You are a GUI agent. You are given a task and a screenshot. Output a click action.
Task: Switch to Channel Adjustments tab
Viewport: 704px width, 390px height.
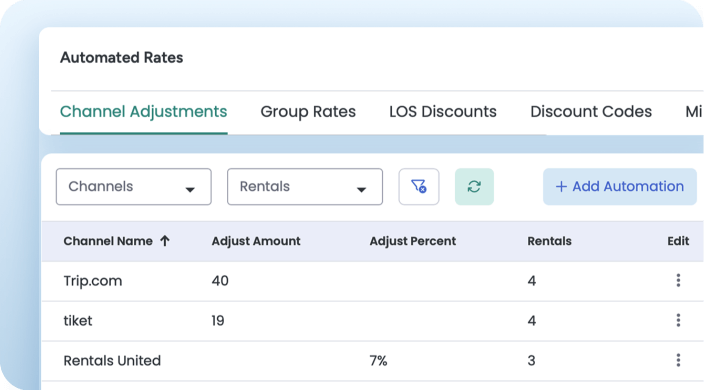[x=144, y=112]
